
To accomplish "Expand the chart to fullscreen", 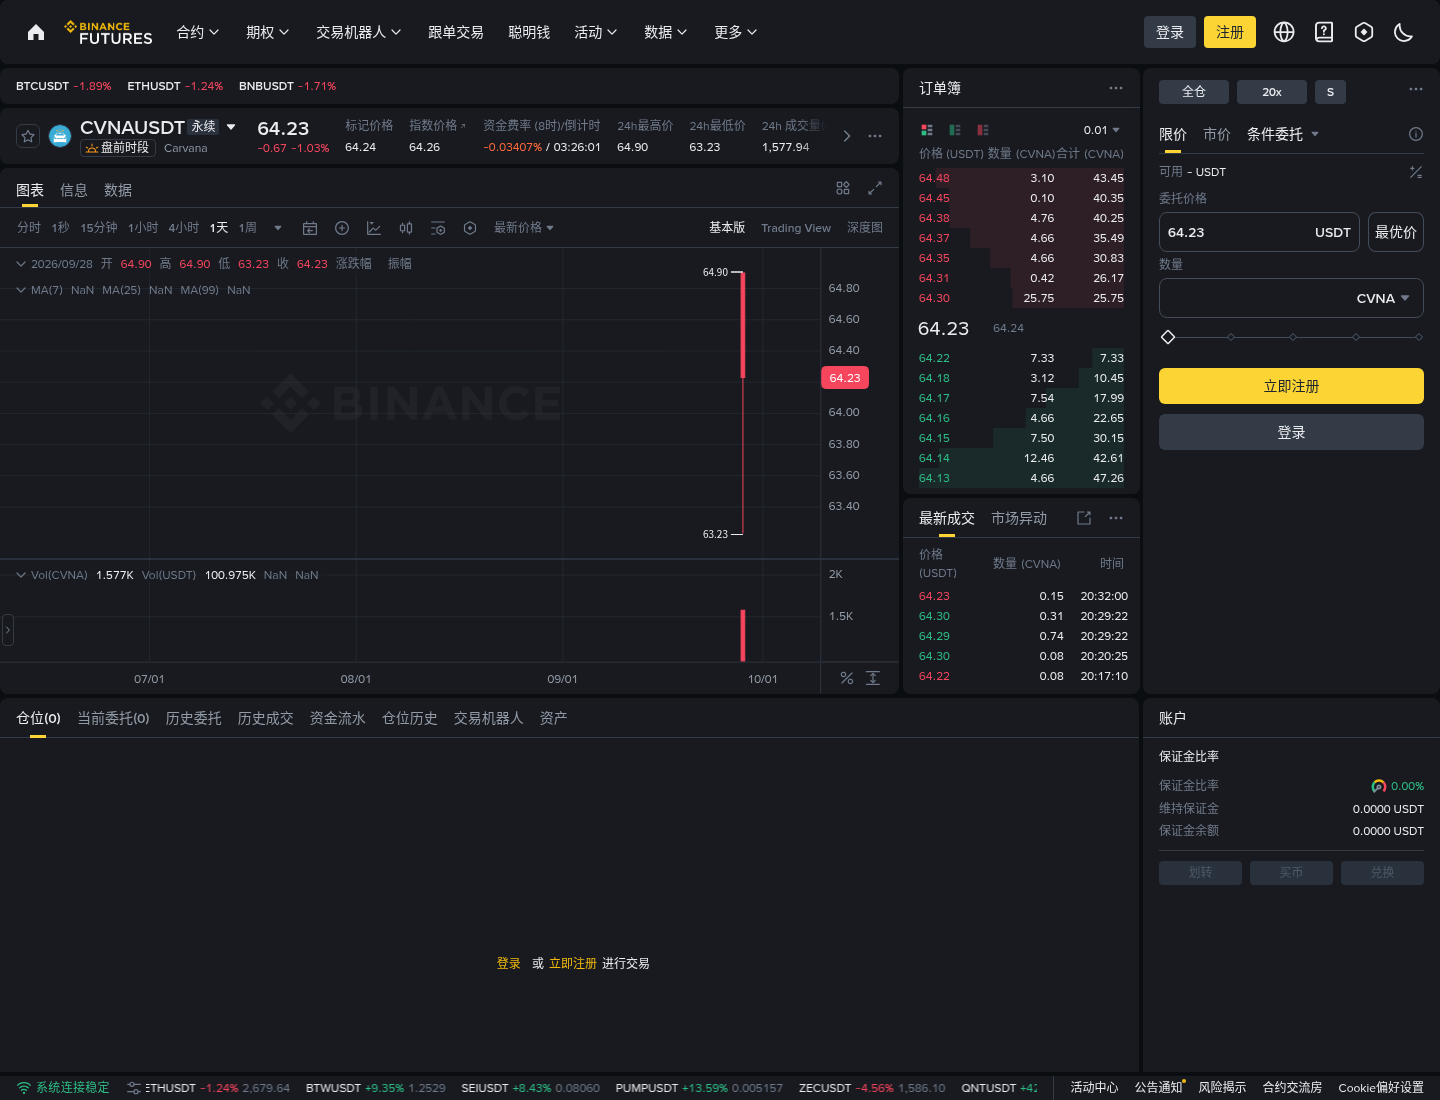I will point(875,188).
